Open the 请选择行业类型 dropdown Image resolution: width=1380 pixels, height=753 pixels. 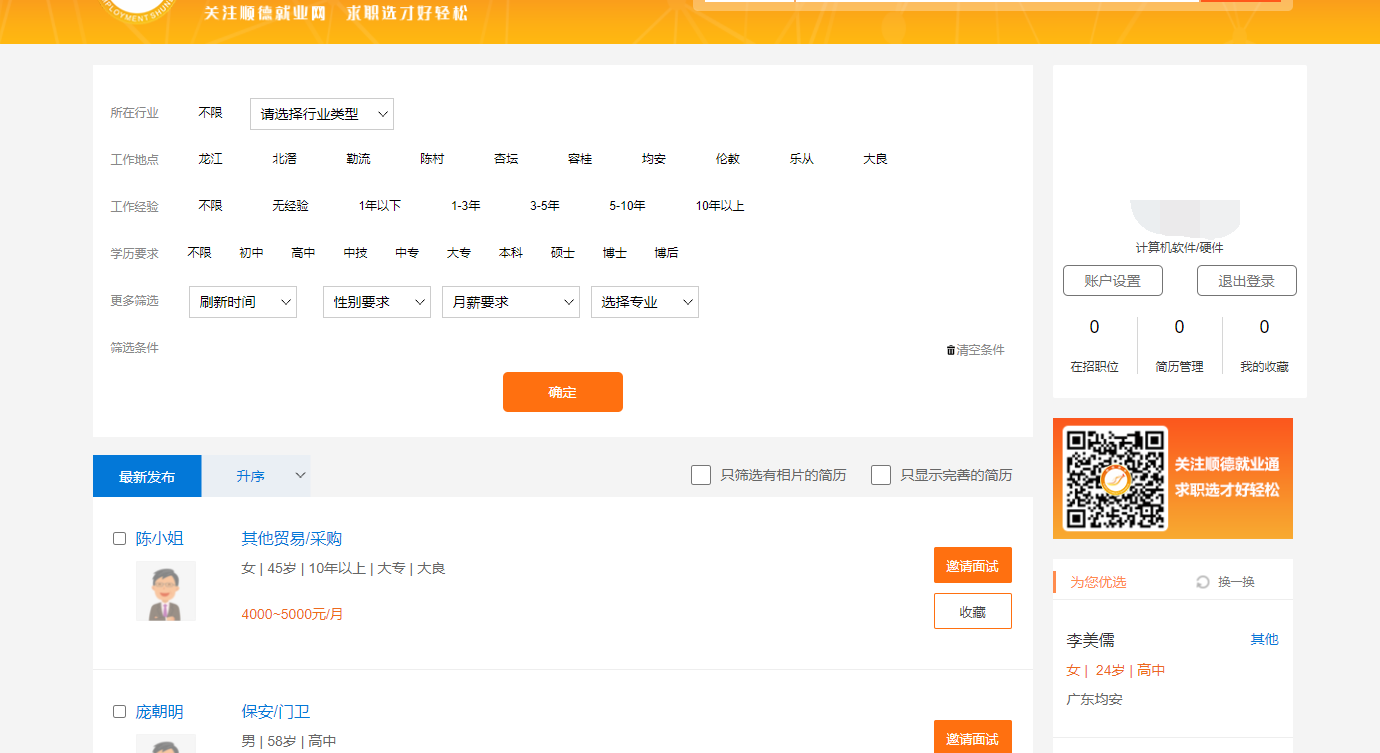click(322, 114)
